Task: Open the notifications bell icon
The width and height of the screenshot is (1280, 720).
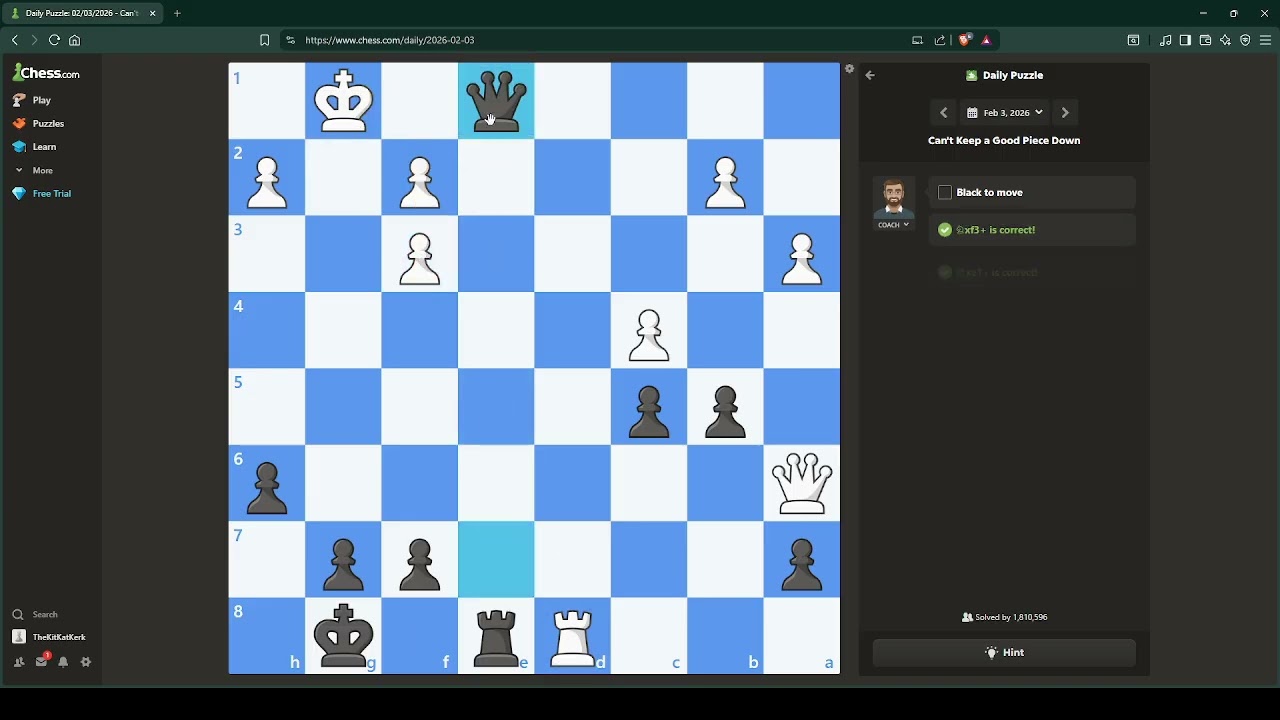Action: [x=63, y=662]
